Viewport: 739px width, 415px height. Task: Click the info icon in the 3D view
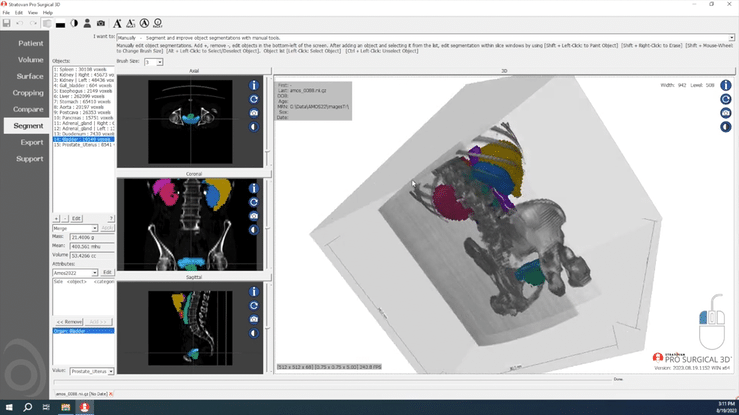tap(725, 86)
